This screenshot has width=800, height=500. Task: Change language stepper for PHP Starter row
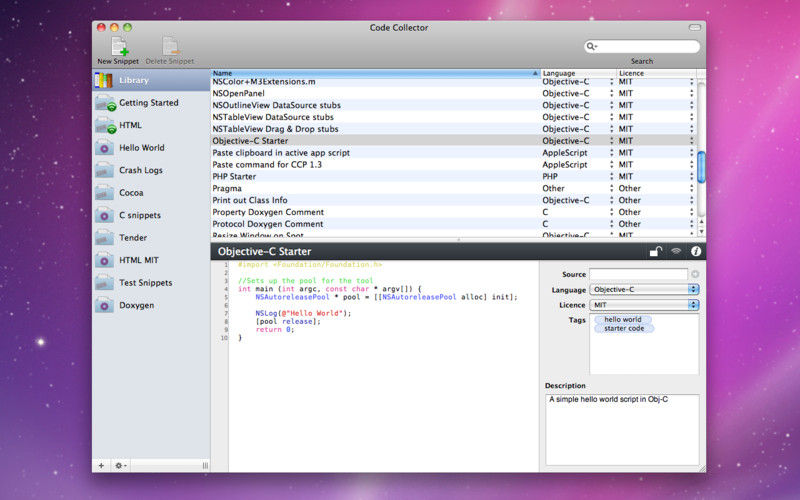611,176
